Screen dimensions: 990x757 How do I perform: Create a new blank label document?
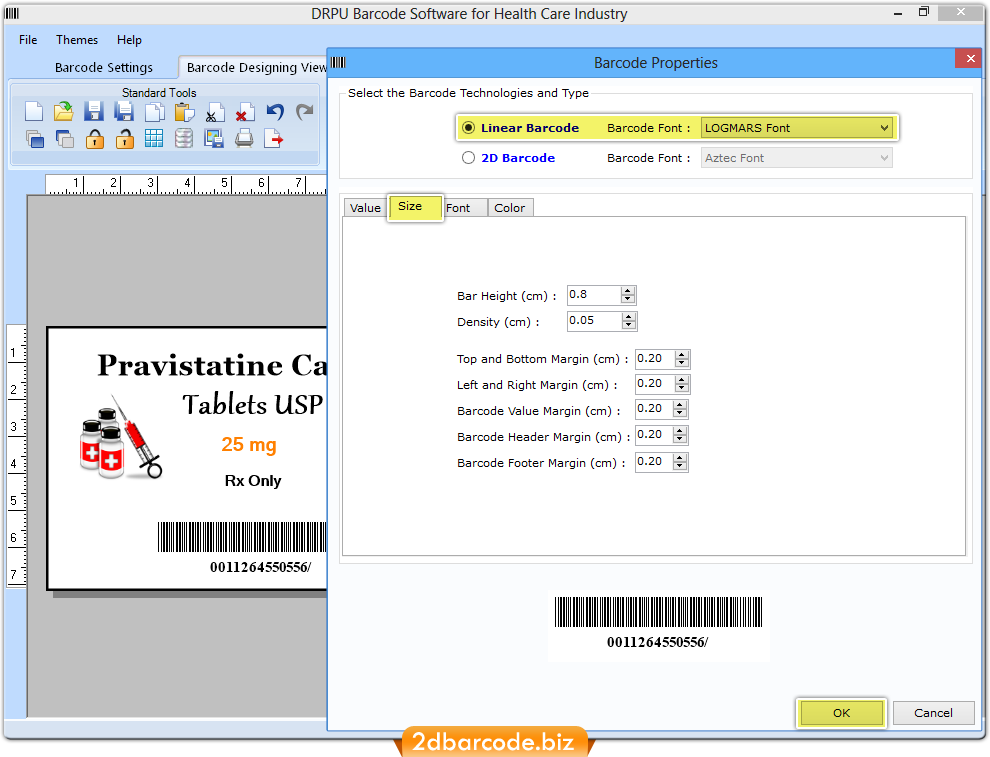pyautogui.click(x=34, y=112)
